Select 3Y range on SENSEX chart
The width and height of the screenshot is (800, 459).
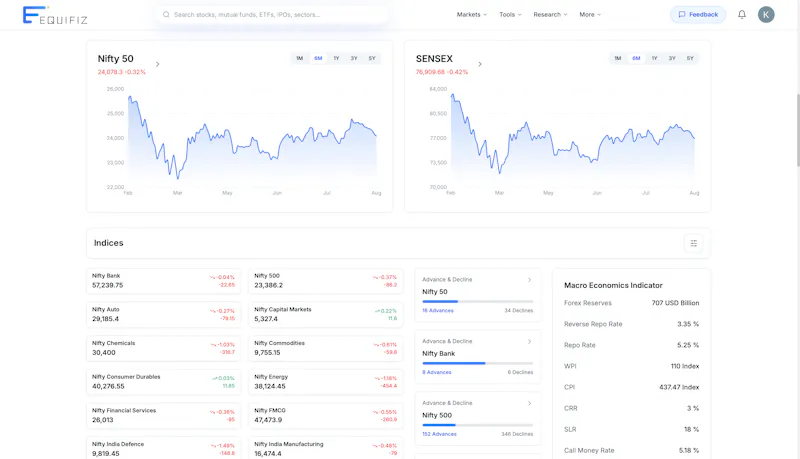672,58
